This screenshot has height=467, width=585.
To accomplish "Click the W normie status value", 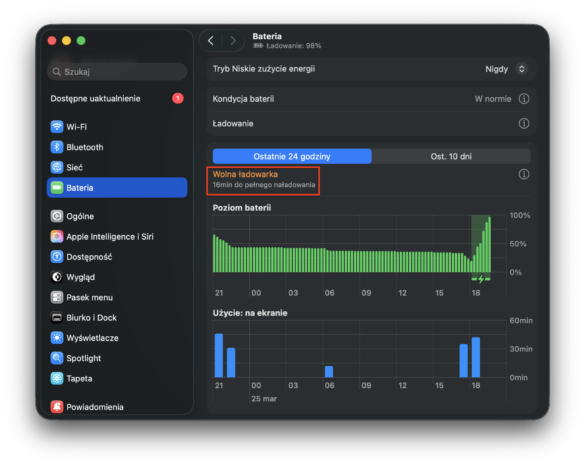I will 492,99.
